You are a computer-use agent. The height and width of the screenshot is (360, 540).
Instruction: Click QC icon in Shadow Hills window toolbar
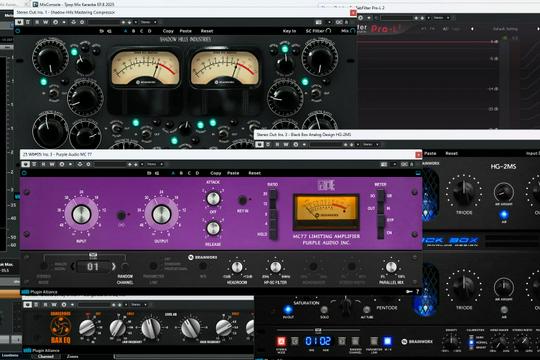tap(339, 22)
